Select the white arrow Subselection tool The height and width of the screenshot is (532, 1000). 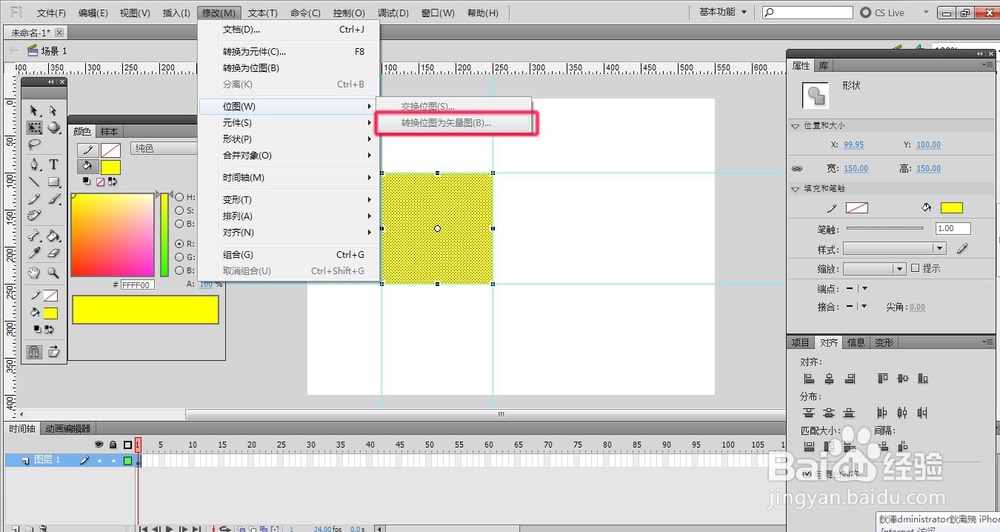(54, 110)
